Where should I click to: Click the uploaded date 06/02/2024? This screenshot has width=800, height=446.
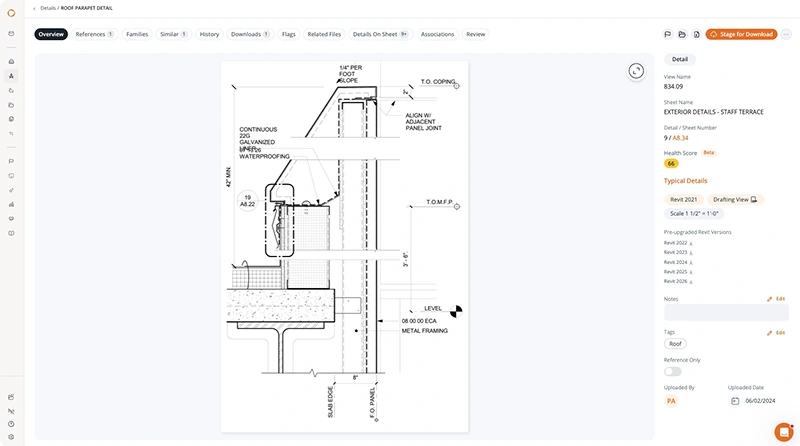click(760, 401)
